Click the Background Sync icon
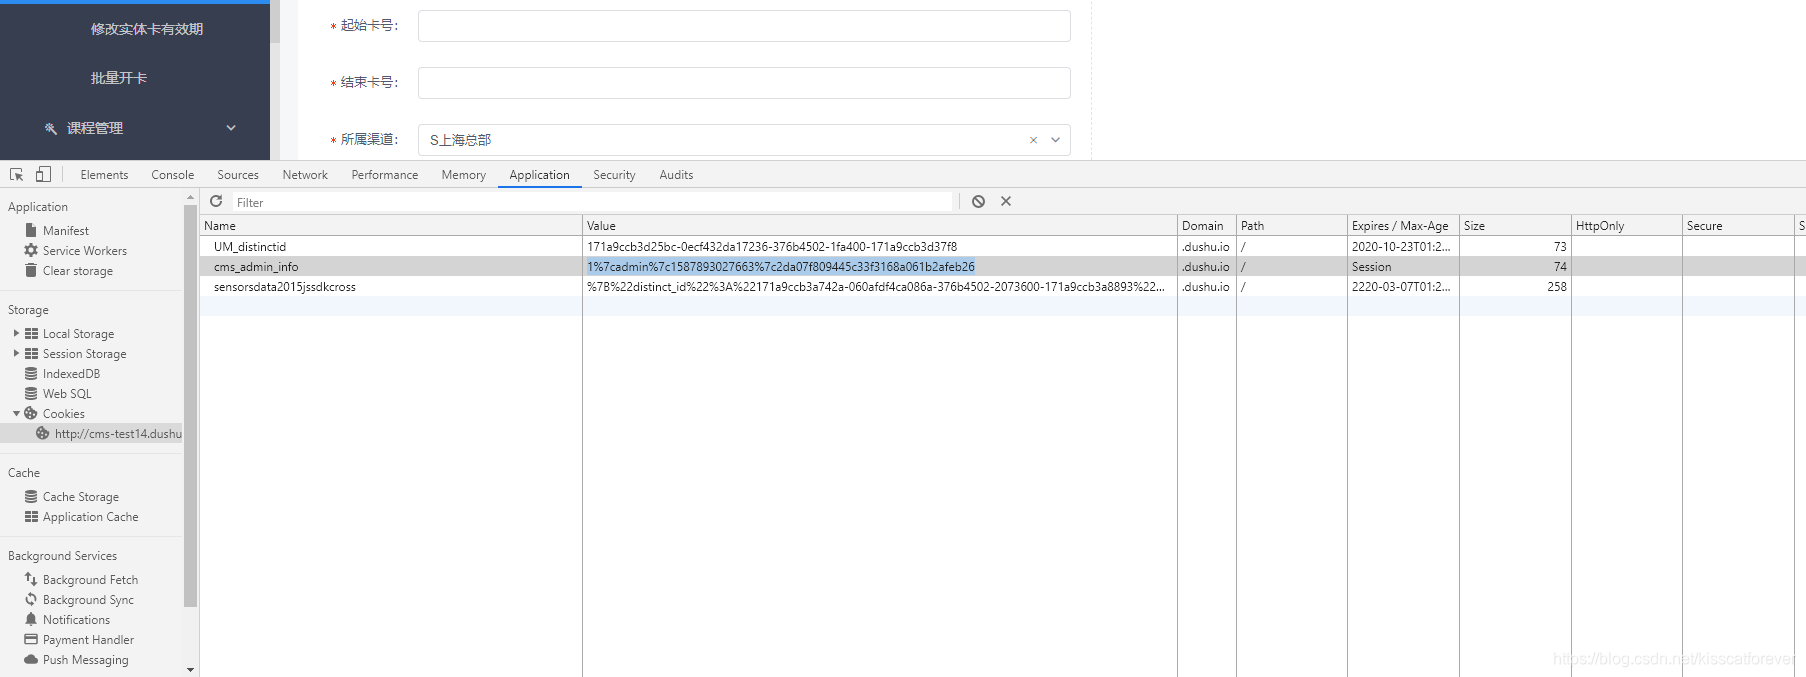 [31, 599]
